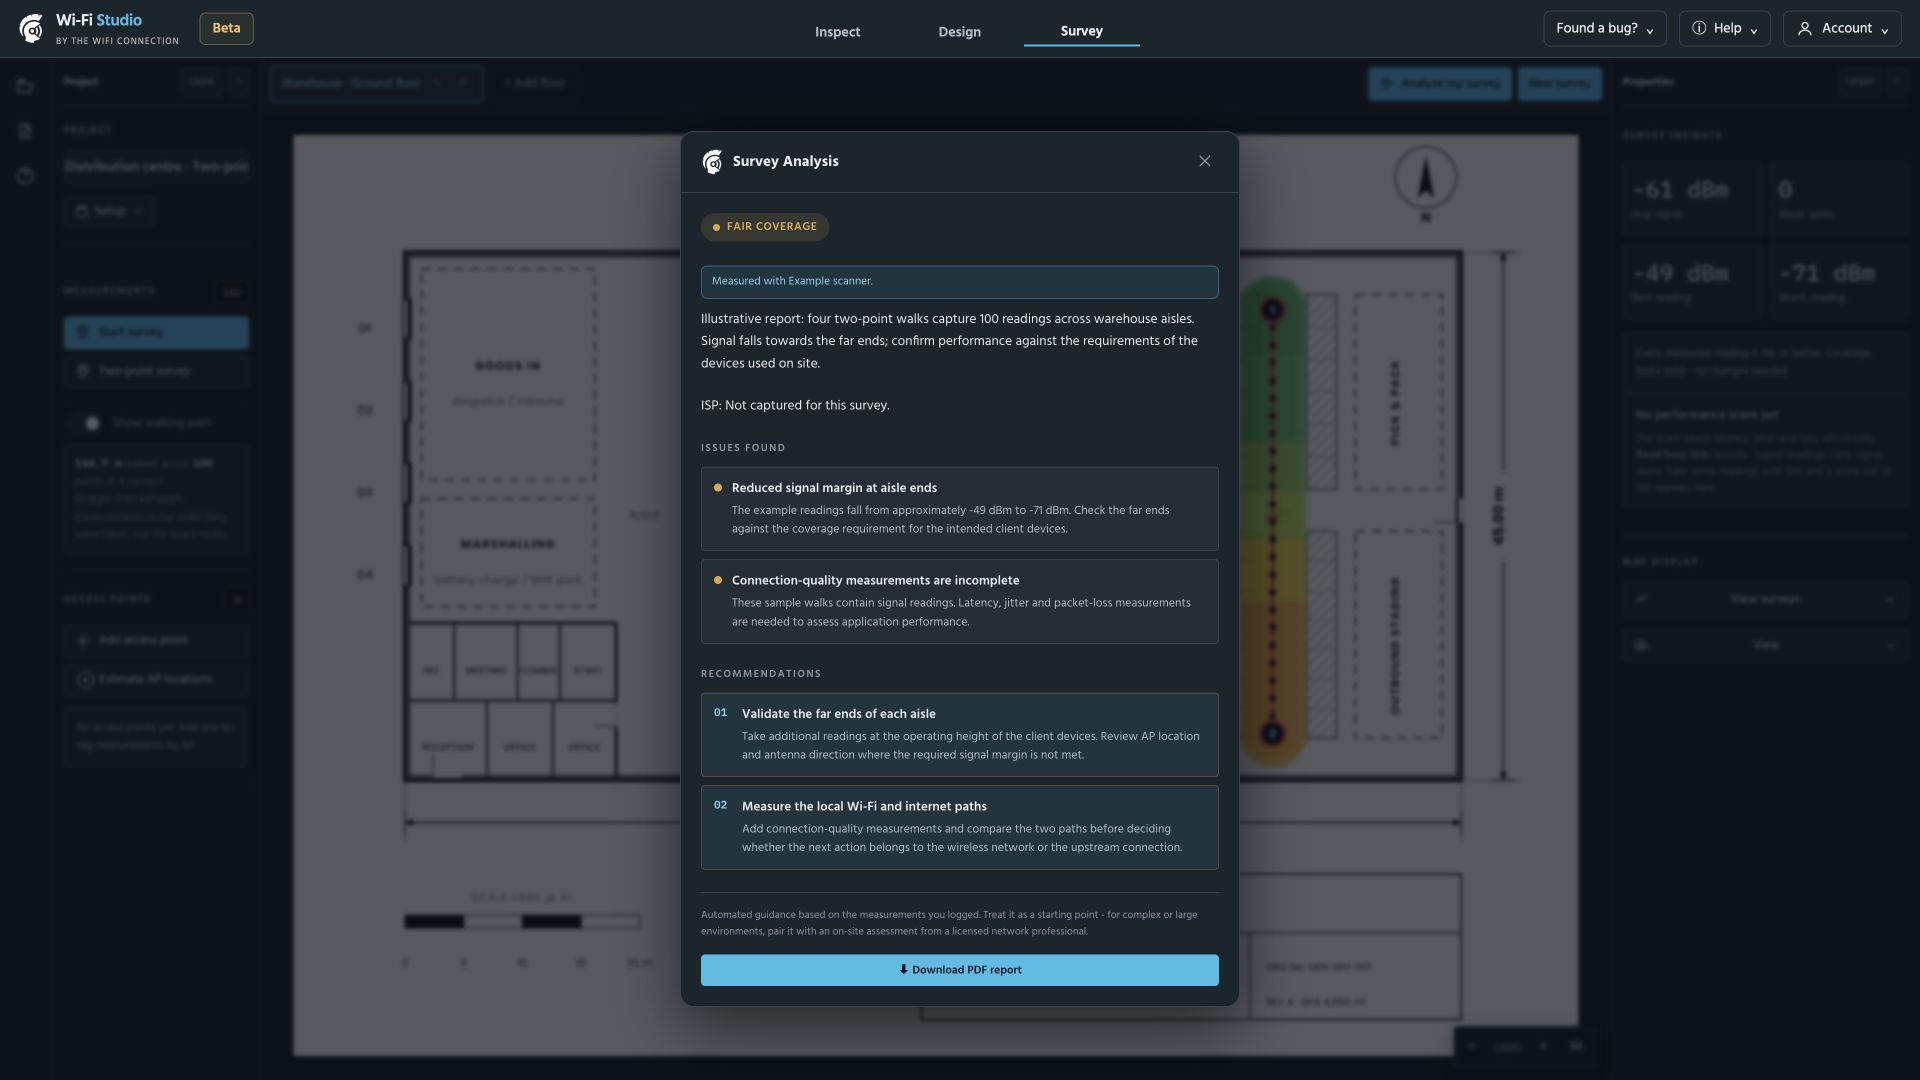The width and height of the screenshot is (1920, 1080).
Task: Click the north compass icon on the map
Action: (x=1425, y=180)
